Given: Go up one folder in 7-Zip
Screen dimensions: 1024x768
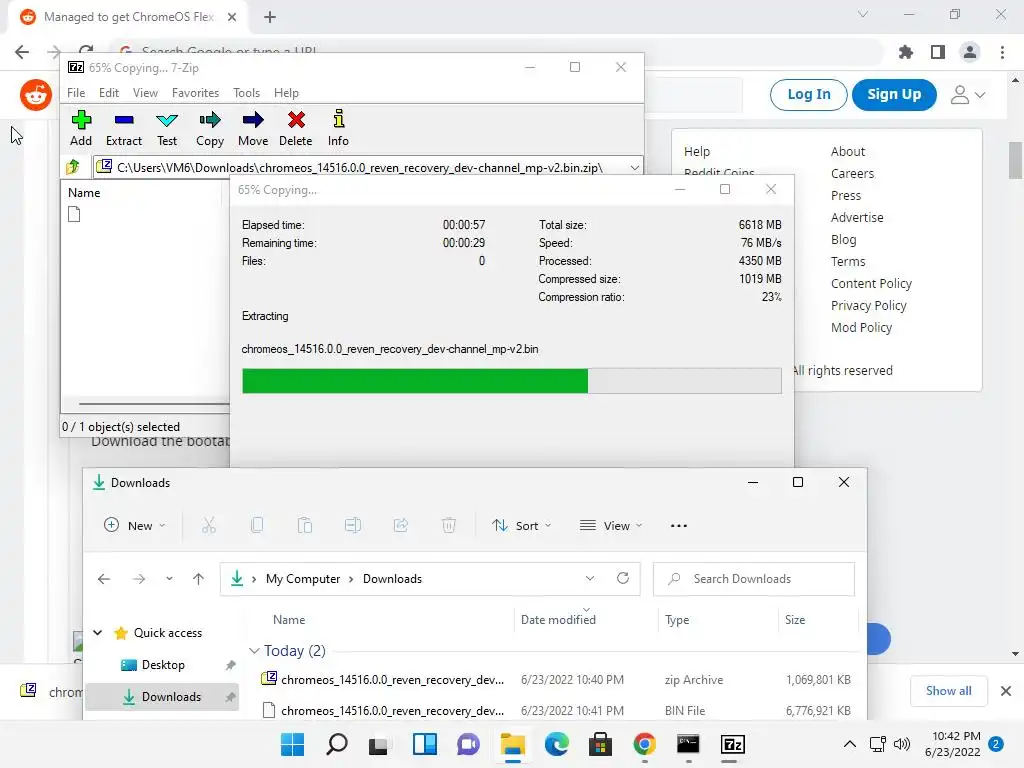Looking at the screenshot, I should pyautogui.click(x=73, y=167).
